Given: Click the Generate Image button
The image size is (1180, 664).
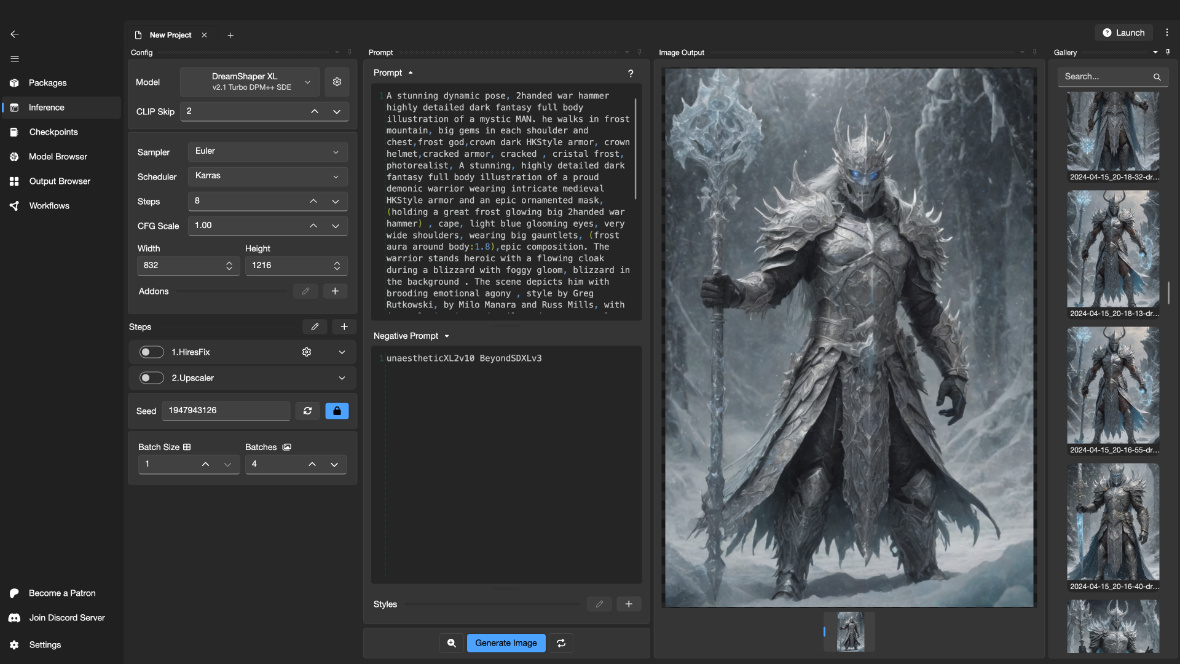Looking at the screenshot, I should pyautogui.click(x=506, y=643).
